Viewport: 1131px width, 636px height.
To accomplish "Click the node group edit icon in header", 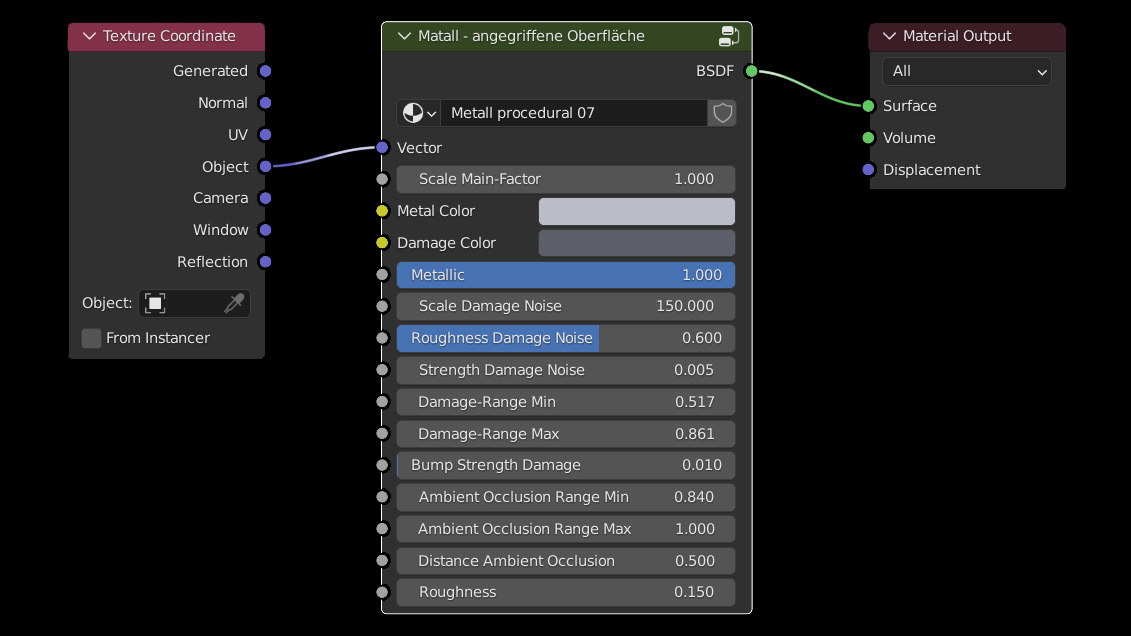I will 729,37.
